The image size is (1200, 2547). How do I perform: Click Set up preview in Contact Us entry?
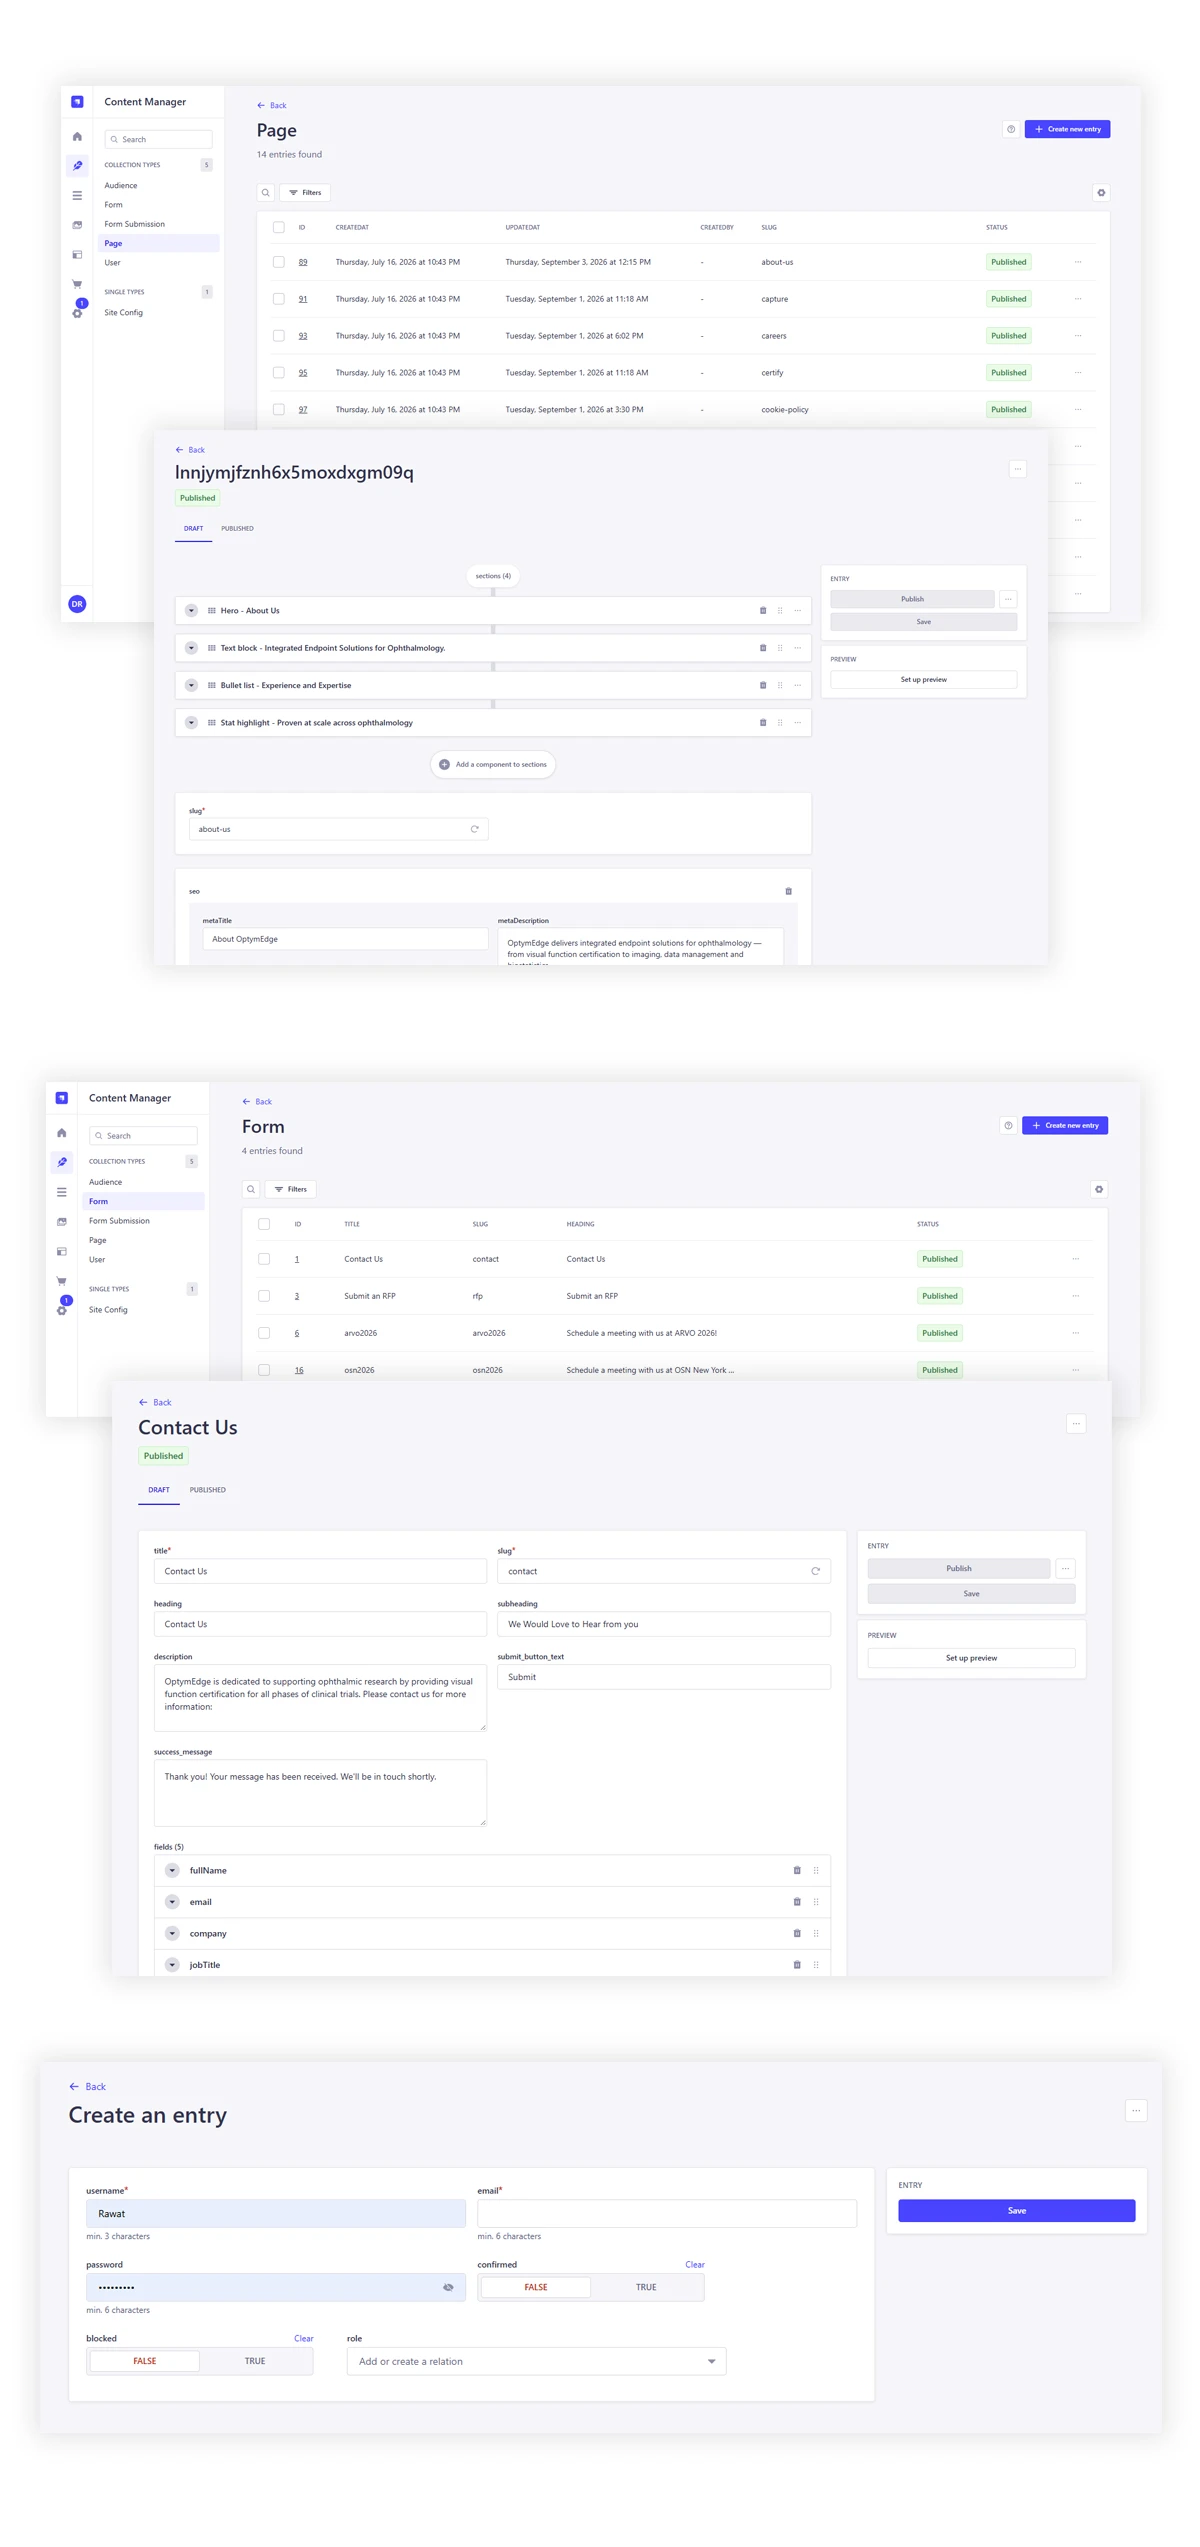(x=971, y=1659)
